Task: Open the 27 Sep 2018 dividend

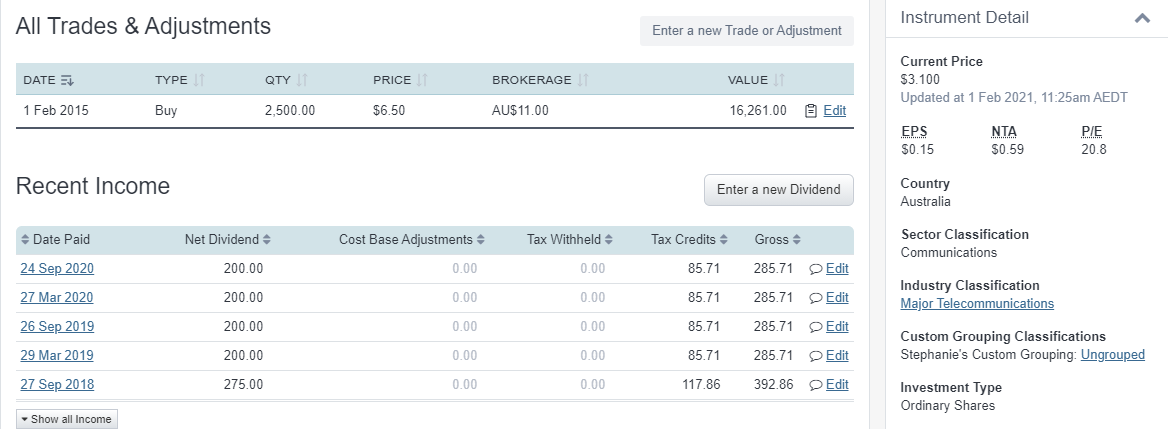Action: pos(57,385)
